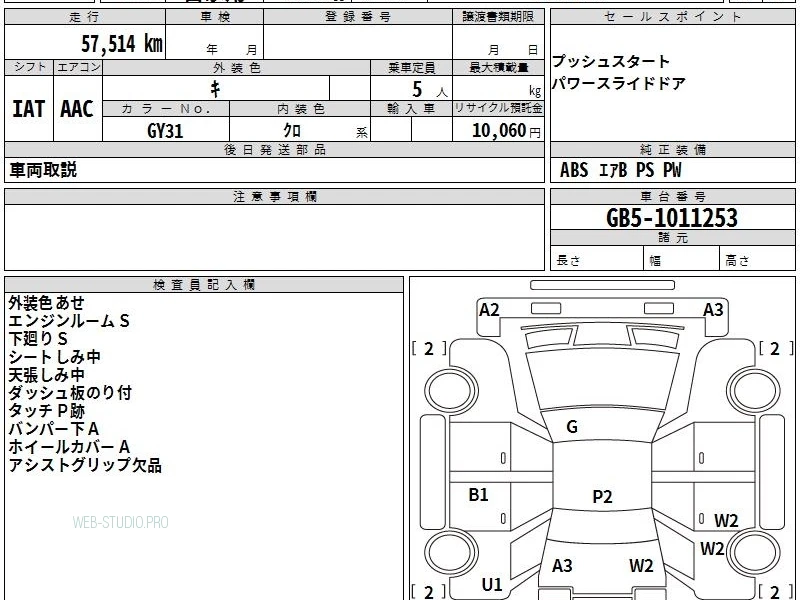Select the 後日発送部品 header
The image size is (800, 600).
(274, 149)
